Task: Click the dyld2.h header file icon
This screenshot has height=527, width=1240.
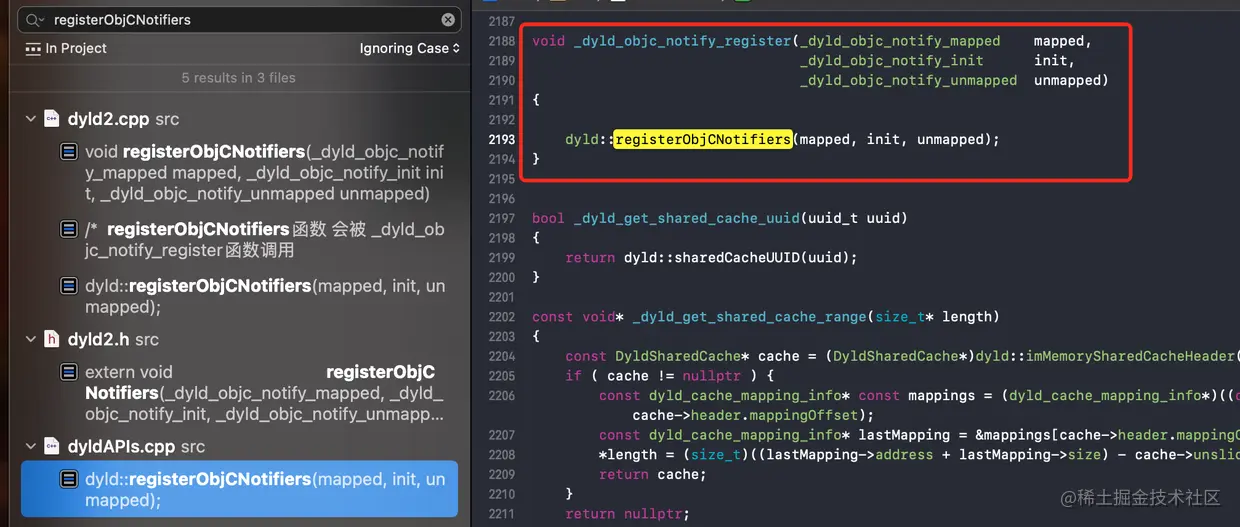Action: 52,339
